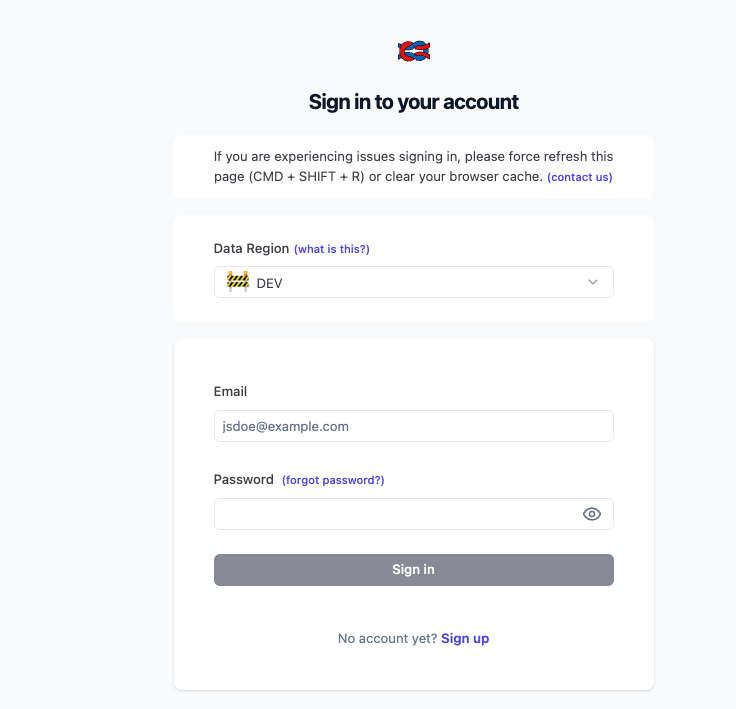This screenshot has height=709, width=736.
Task: Click the 'what is this?' link
Action: pyautogui.click(x=332, y=249)
